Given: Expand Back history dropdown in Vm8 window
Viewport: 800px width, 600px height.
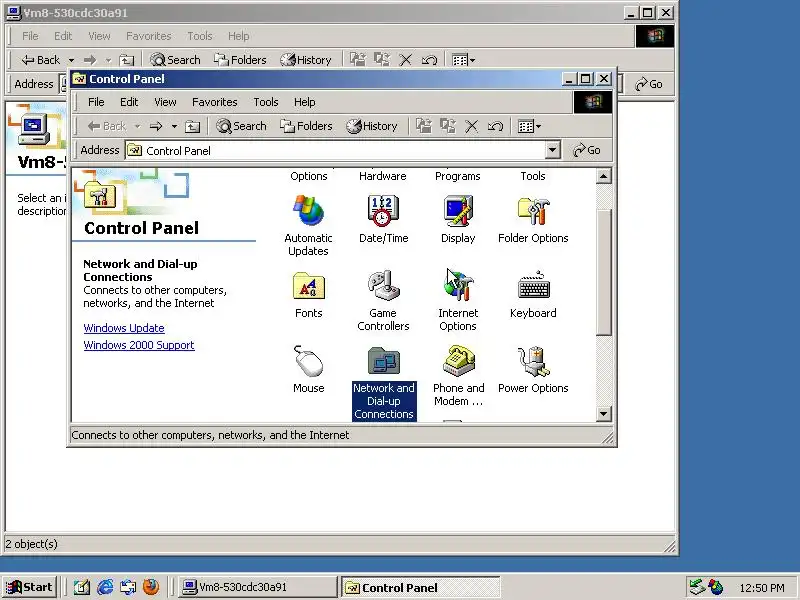Looking at the screenshot, I should click(x=71, y=60).
